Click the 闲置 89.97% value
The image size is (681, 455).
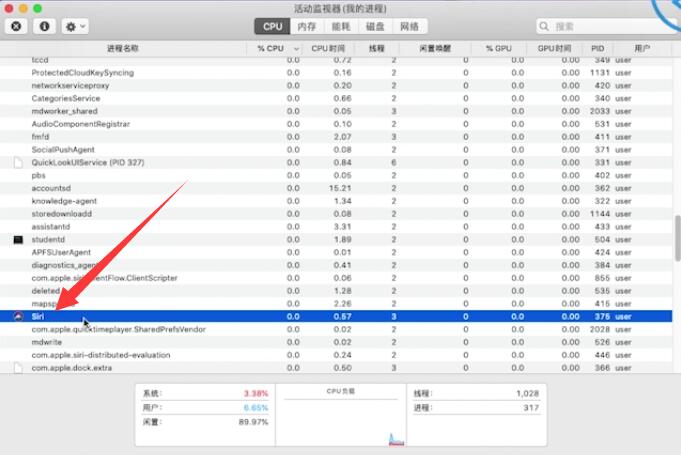(253, 422)
